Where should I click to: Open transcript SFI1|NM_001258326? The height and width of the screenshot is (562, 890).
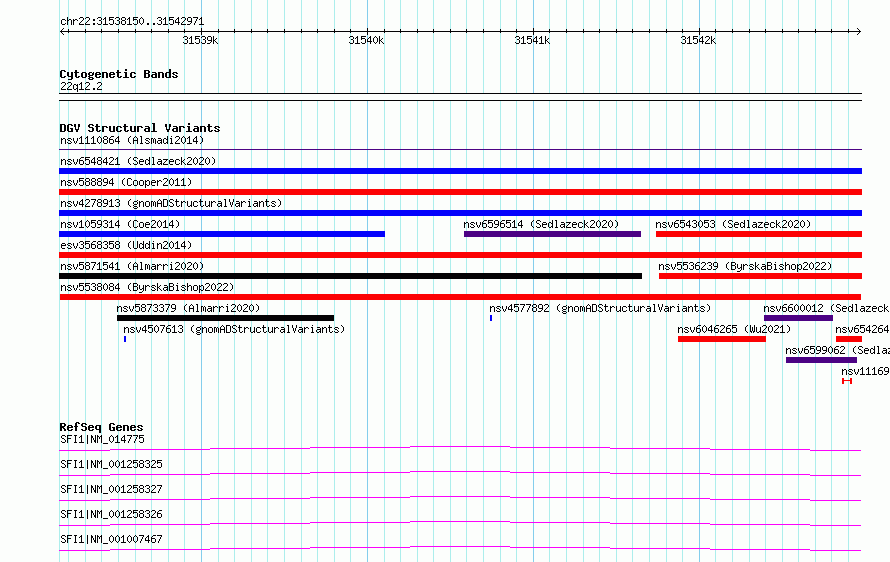(x=111, y=514)
